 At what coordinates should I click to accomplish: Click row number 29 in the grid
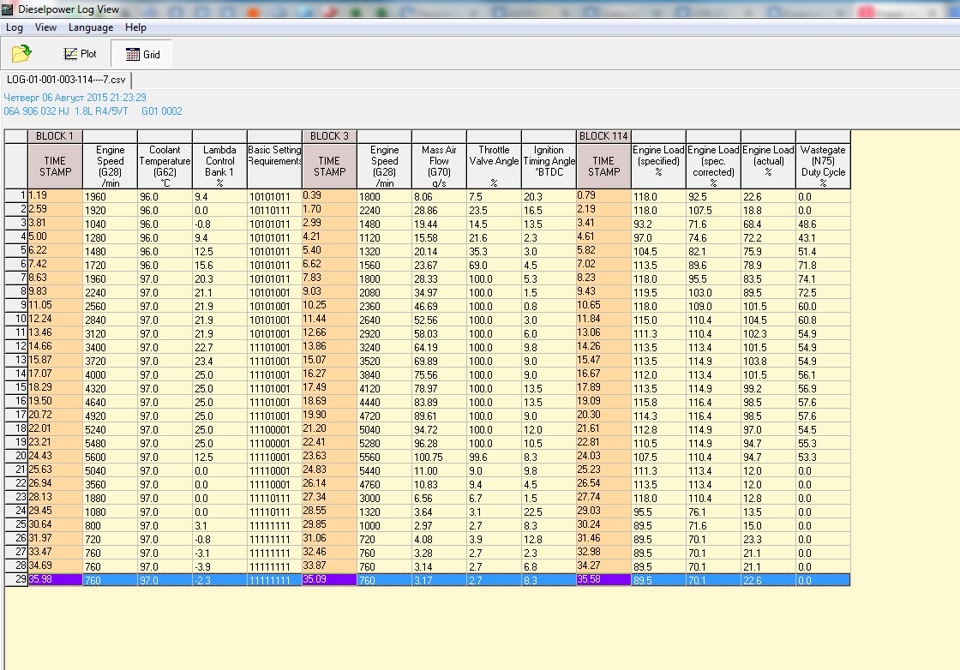coord(15,579)
